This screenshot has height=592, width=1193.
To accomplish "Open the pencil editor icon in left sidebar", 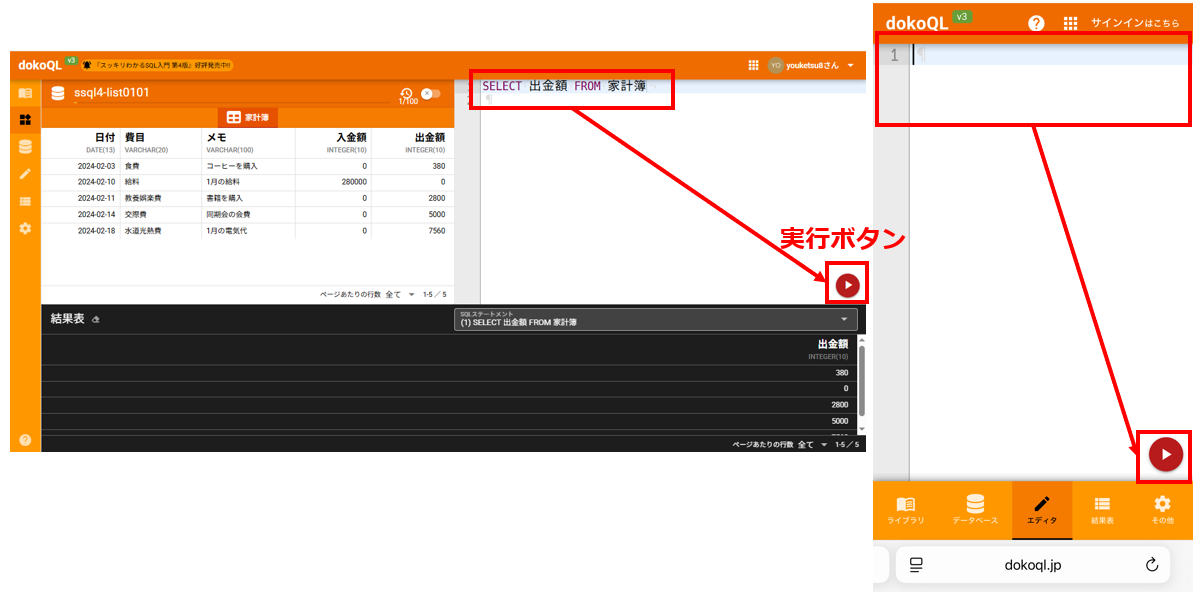I will (25, 174).
